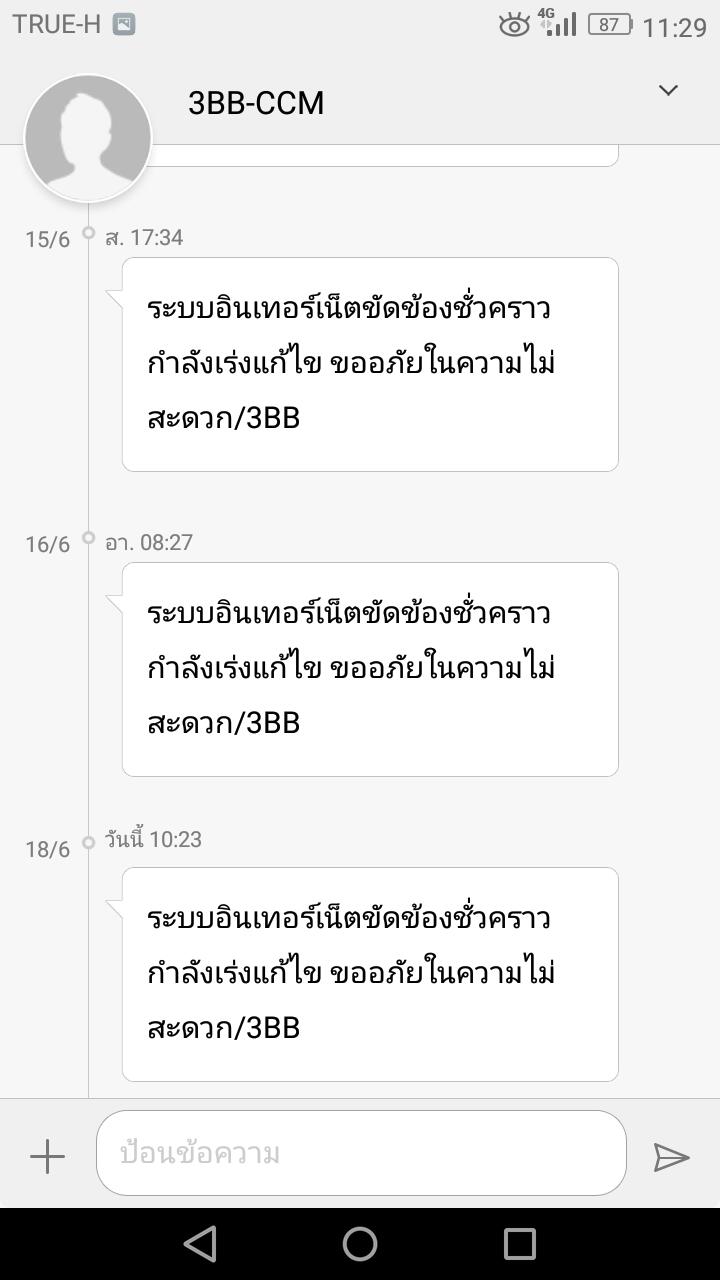Tap the plus attachment icon
720x1280 pixels.
click(x=47, y=1157)
